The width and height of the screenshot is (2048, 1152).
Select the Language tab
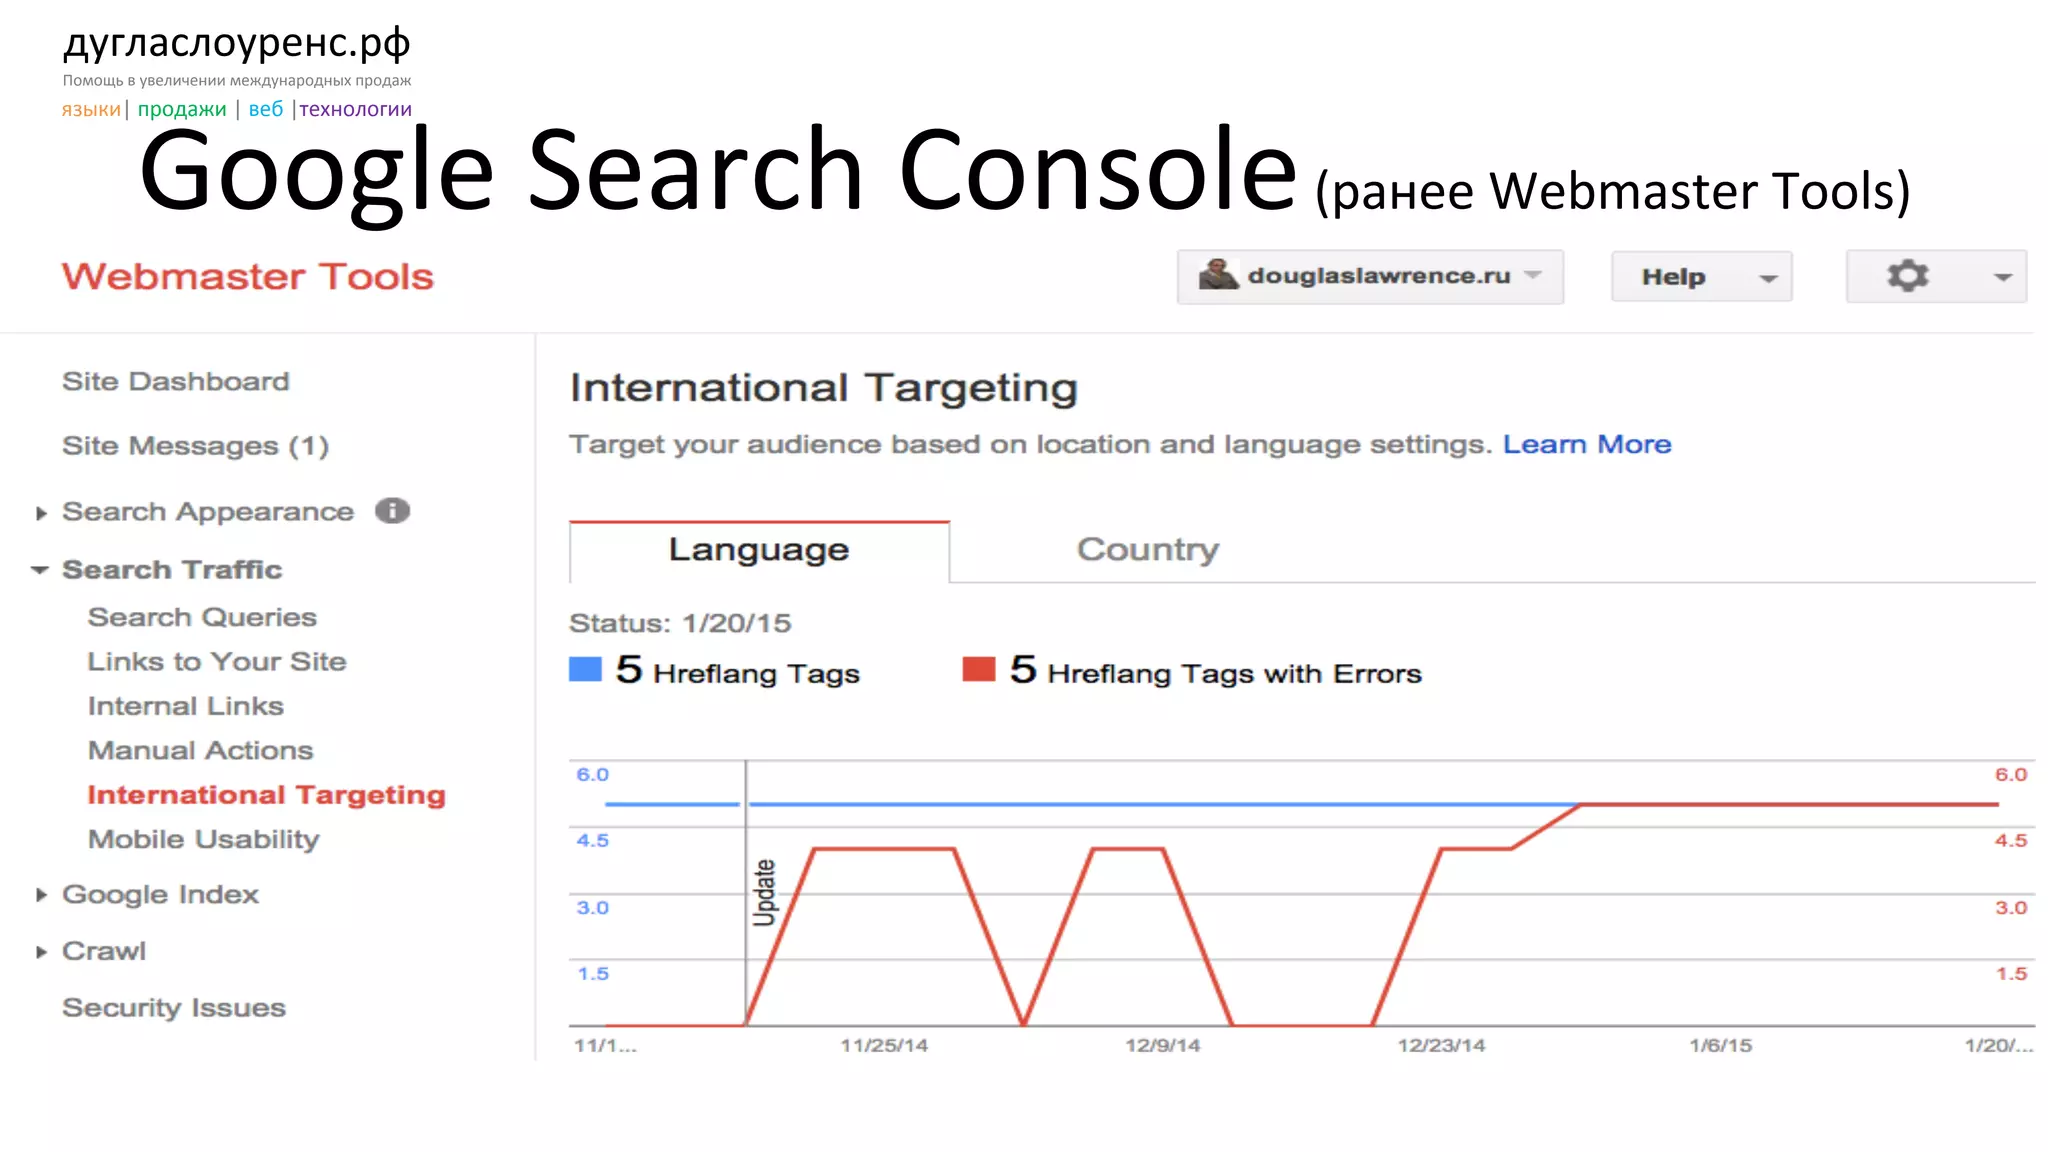coord(758,550)
